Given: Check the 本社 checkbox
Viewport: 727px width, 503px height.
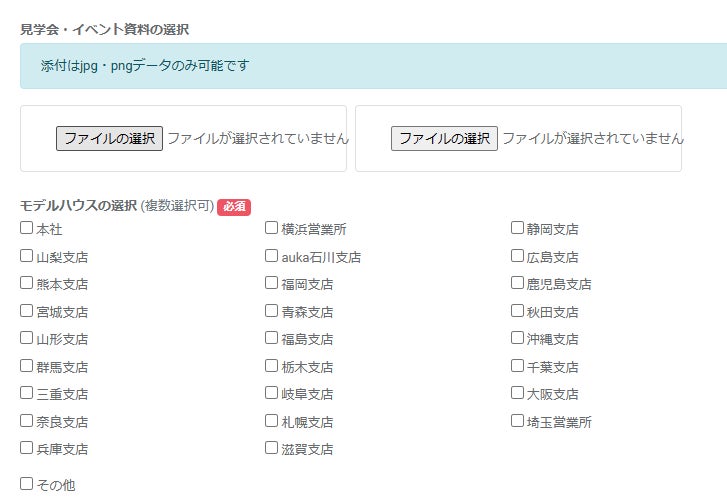Looking at the screenshot, I should [x=27, y=228].
